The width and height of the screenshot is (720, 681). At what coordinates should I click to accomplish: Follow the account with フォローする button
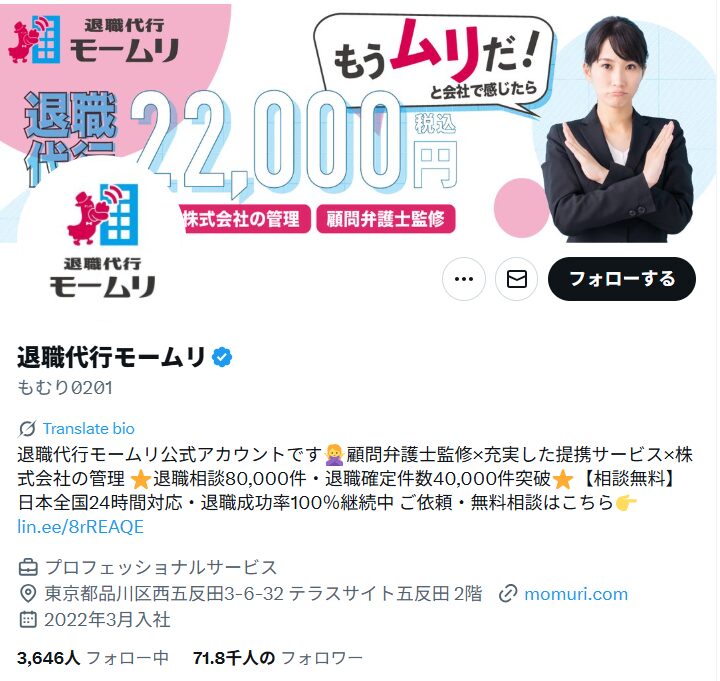[x=622, y=279]
